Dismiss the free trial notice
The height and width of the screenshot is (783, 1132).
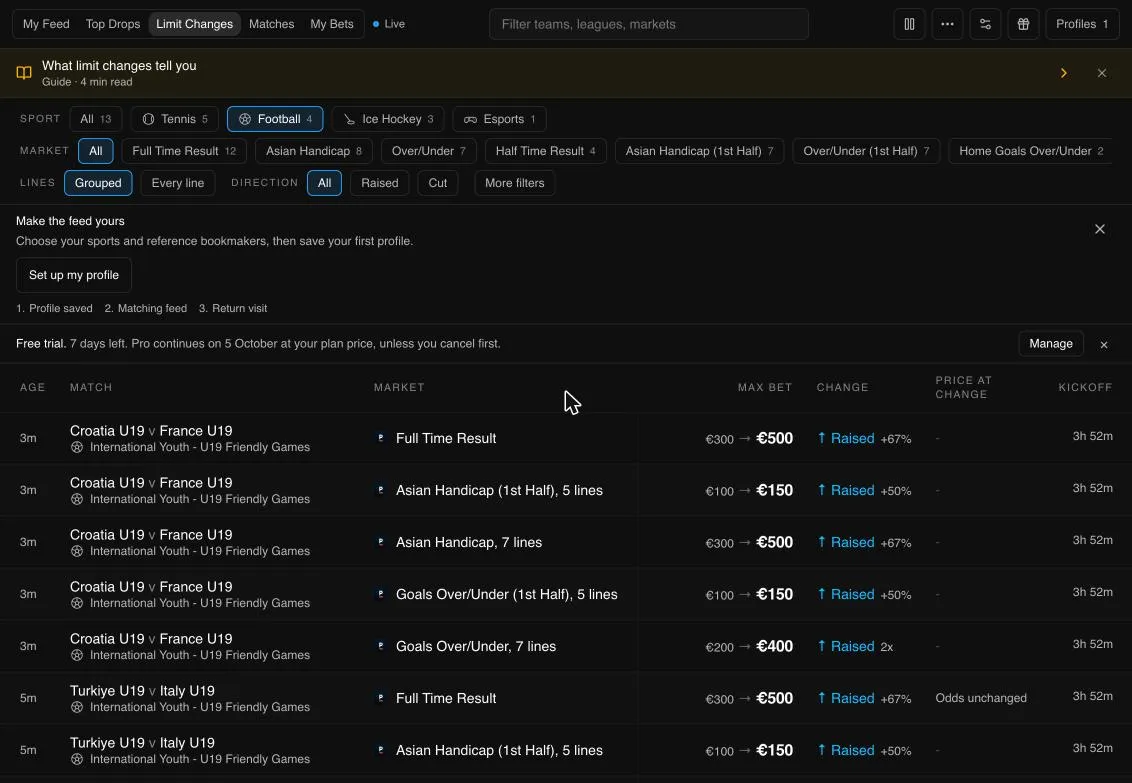(1104, 345)
